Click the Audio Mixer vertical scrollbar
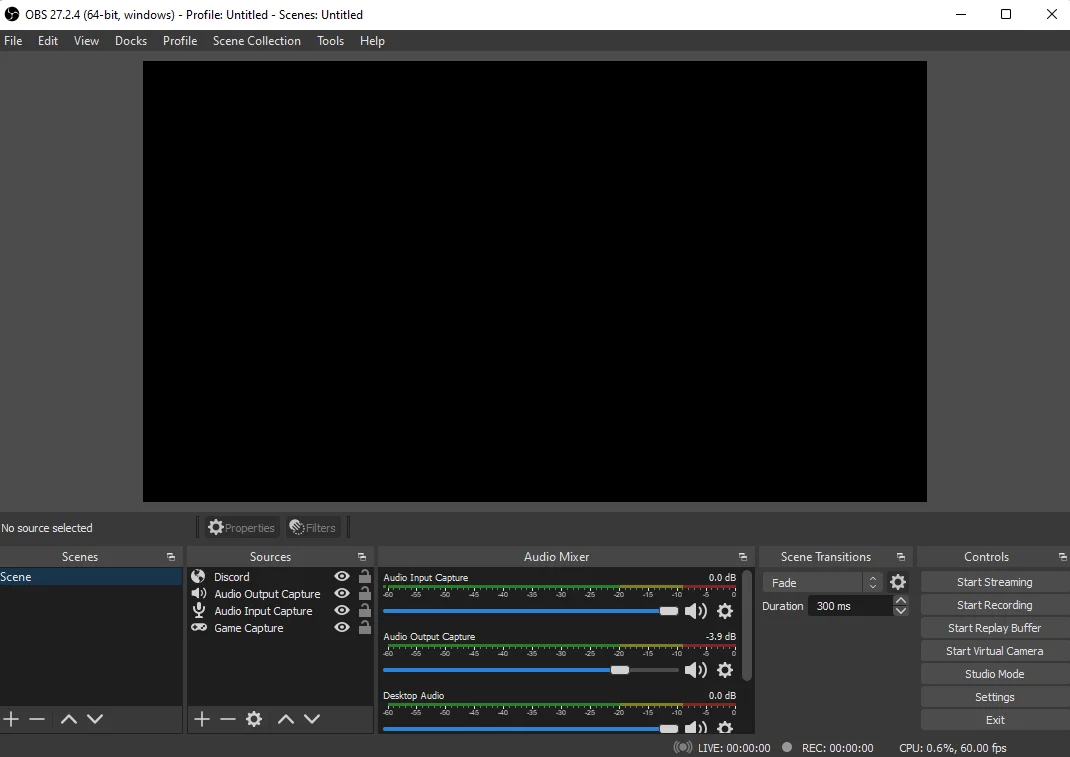The image size is (1070, 757). (x=747, y=627)
